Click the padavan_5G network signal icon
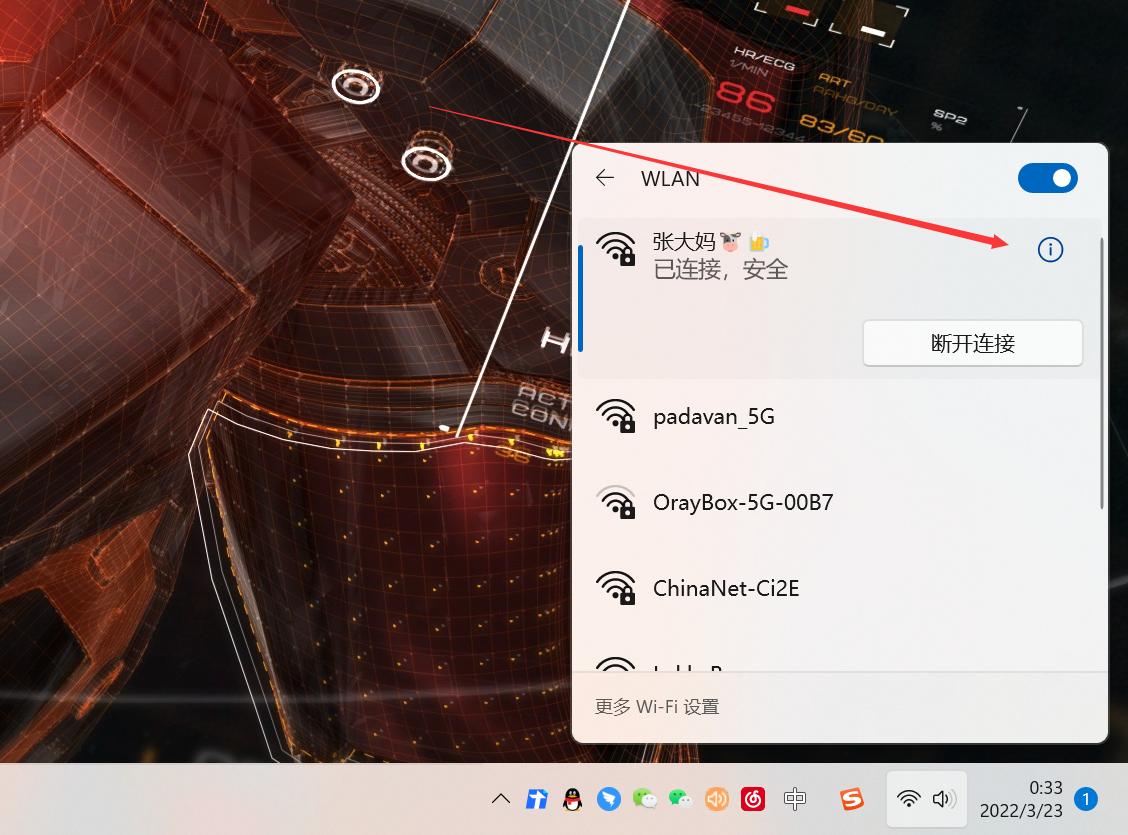The height and width of the screenshot is (835, 1128). pos(617,415)
